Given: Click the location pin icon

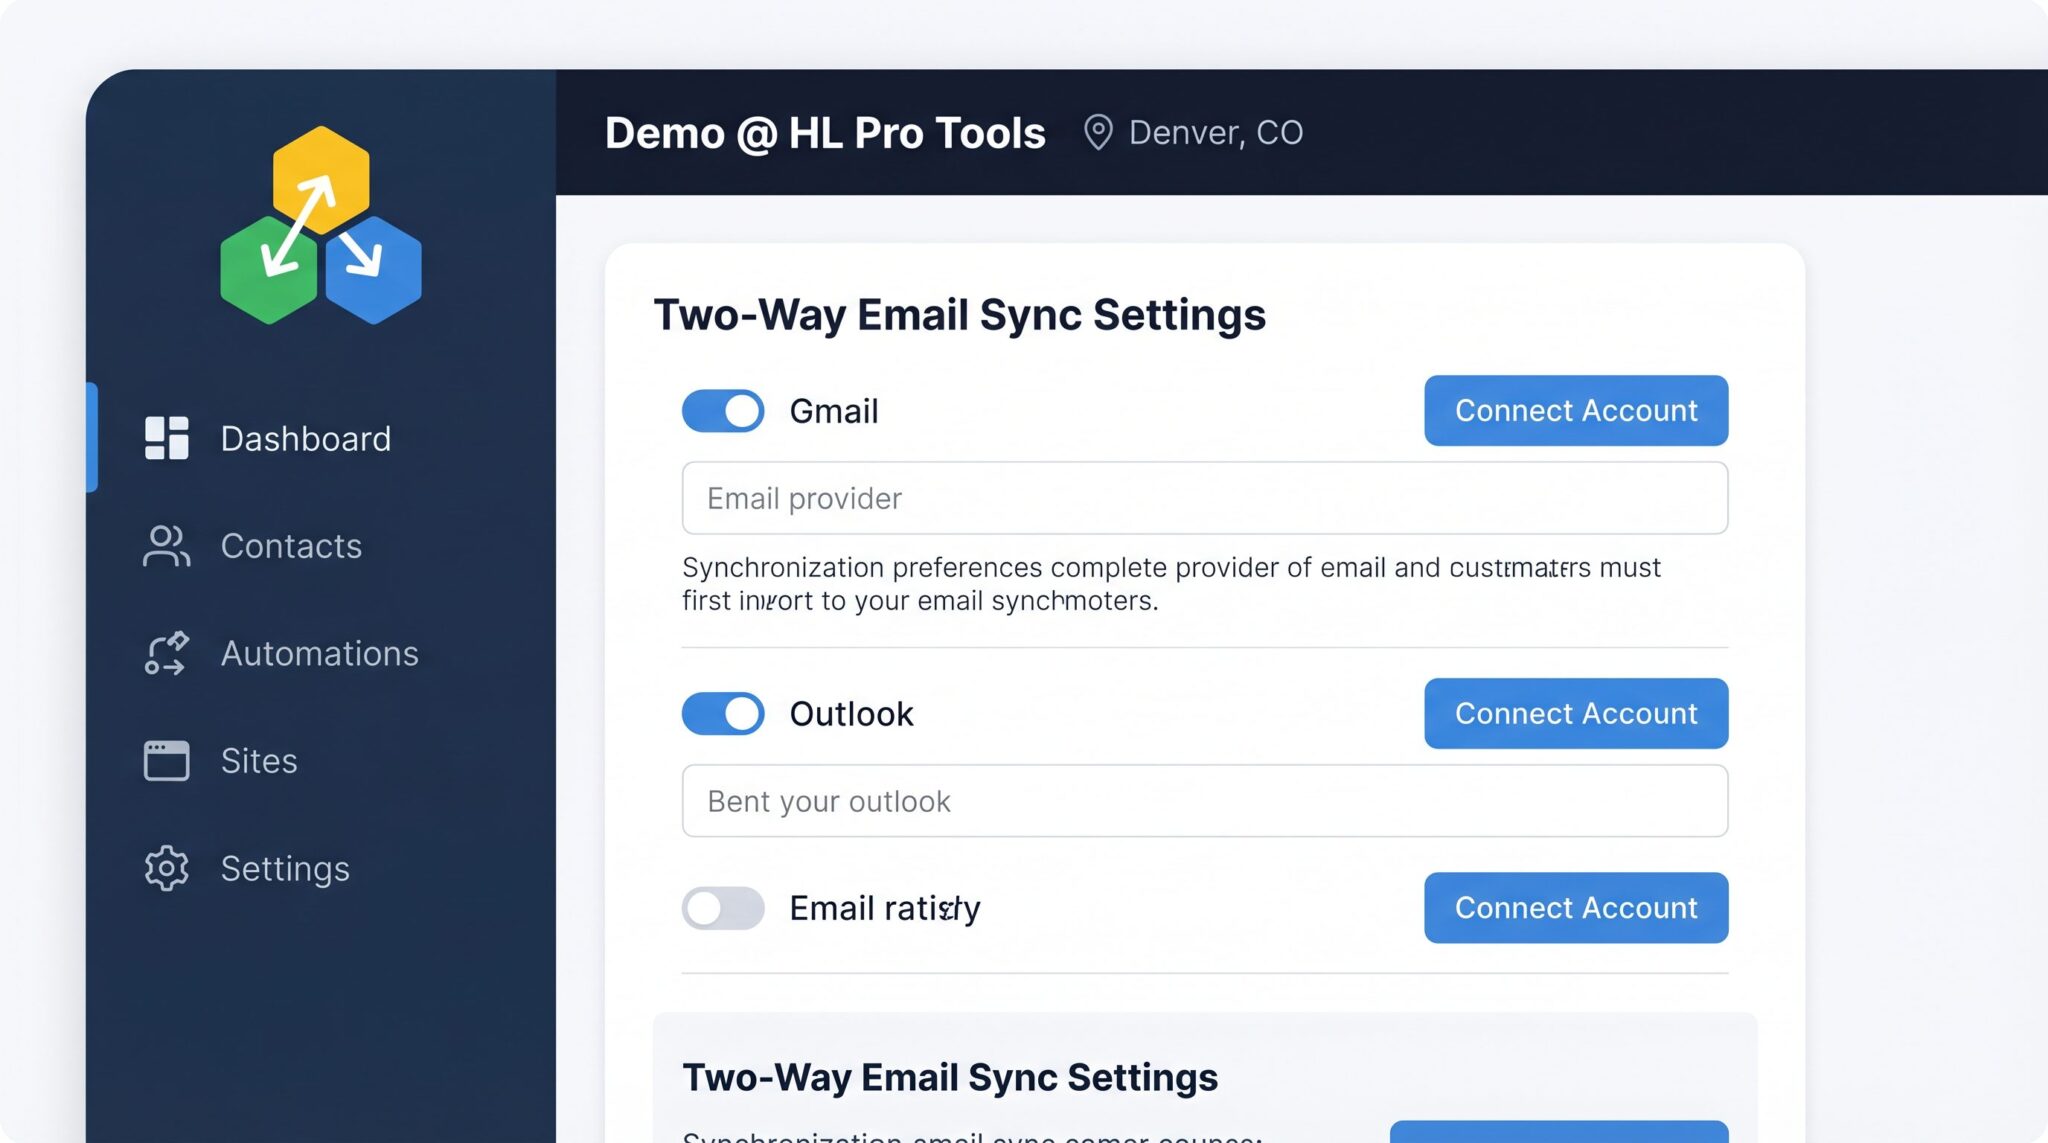Looking at the screenshot, I should 1098,132.
